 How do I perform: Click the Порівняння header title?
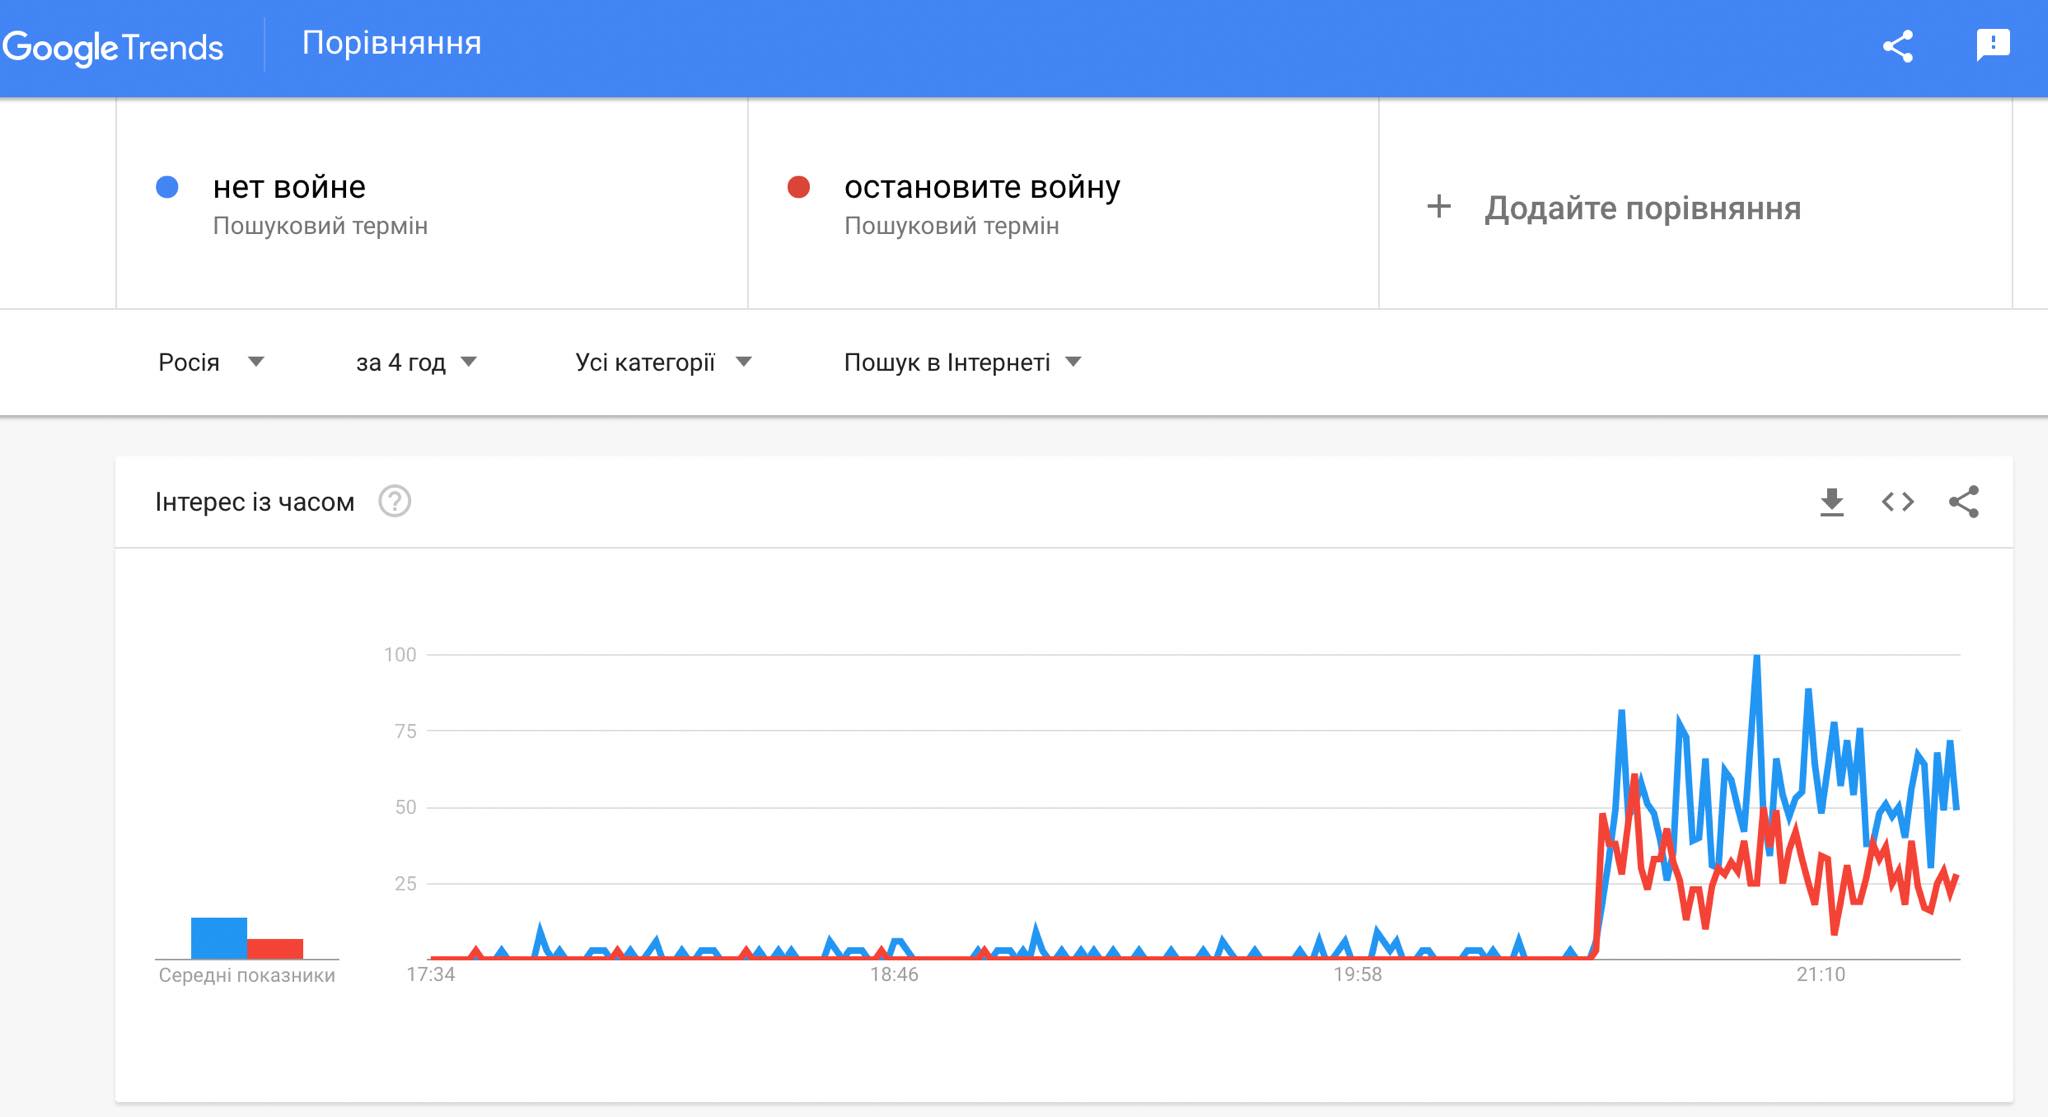pos(391,43)
